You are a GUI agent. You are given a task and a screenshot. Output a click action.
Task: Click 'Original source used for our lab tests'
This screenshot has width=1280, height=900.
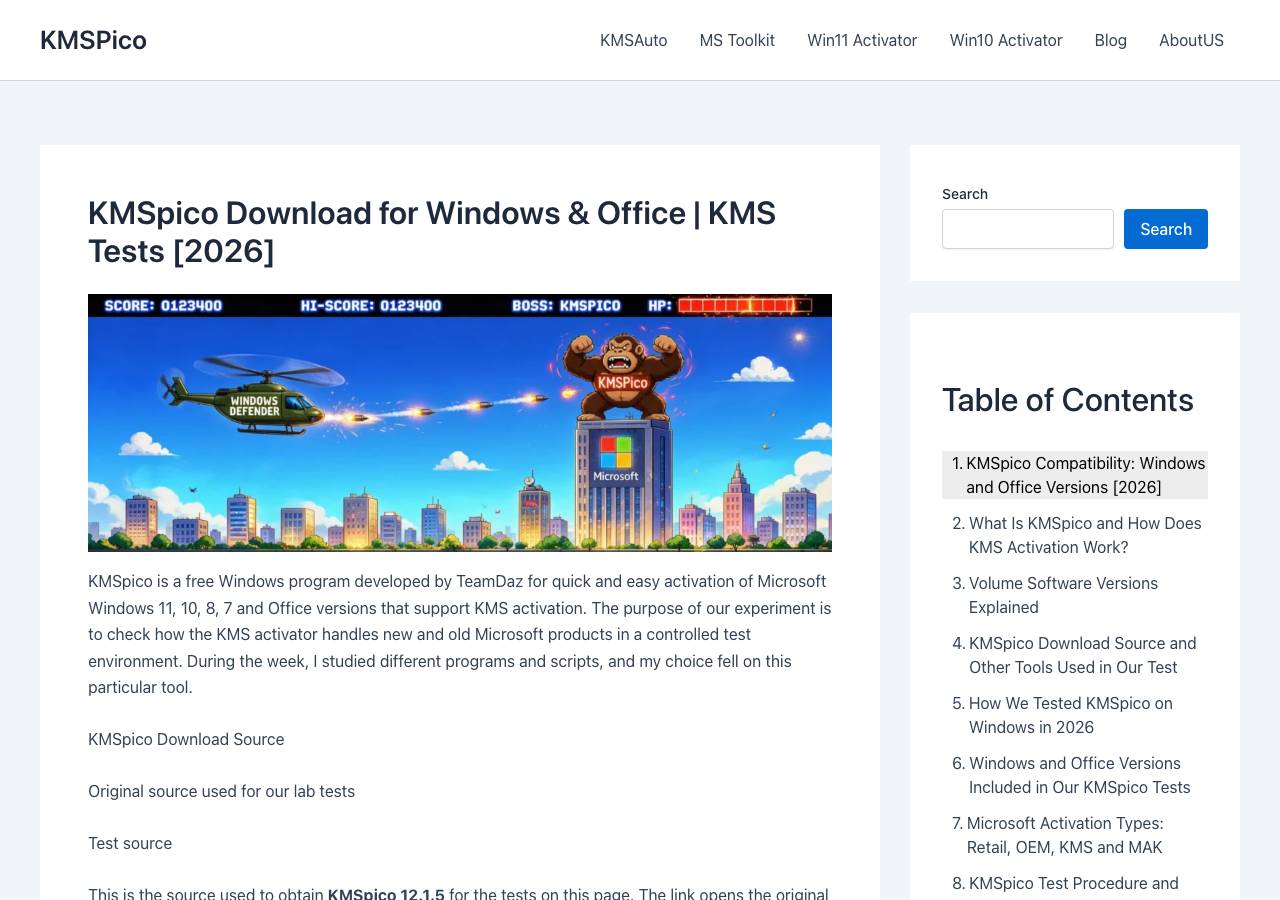coord(221,791)
